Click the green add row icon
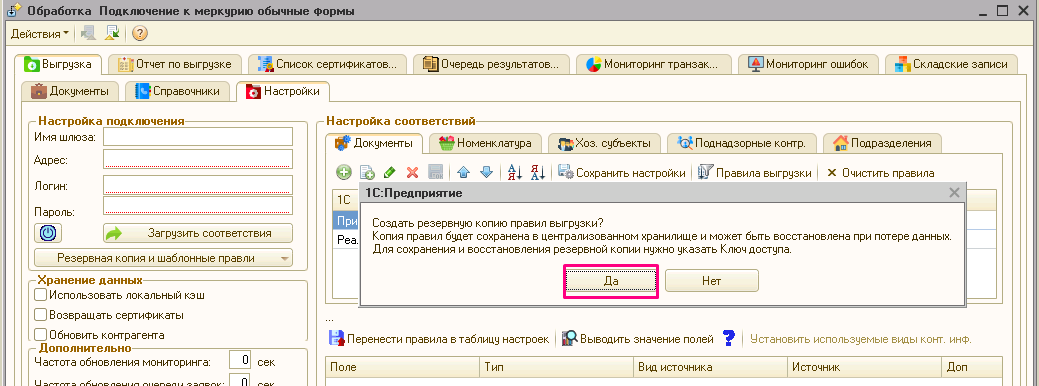Screen dimensions: 1039x386 344,173
